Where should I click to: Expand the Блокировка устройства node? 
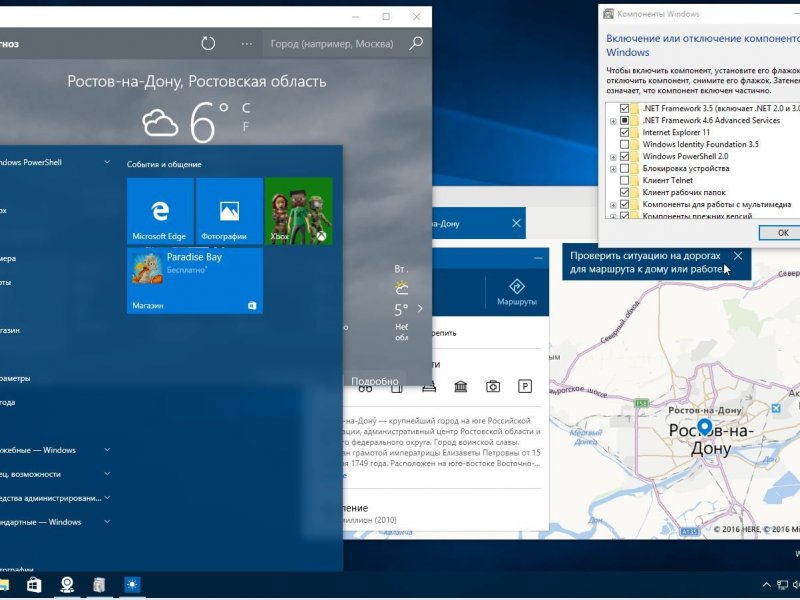point(613,169)
